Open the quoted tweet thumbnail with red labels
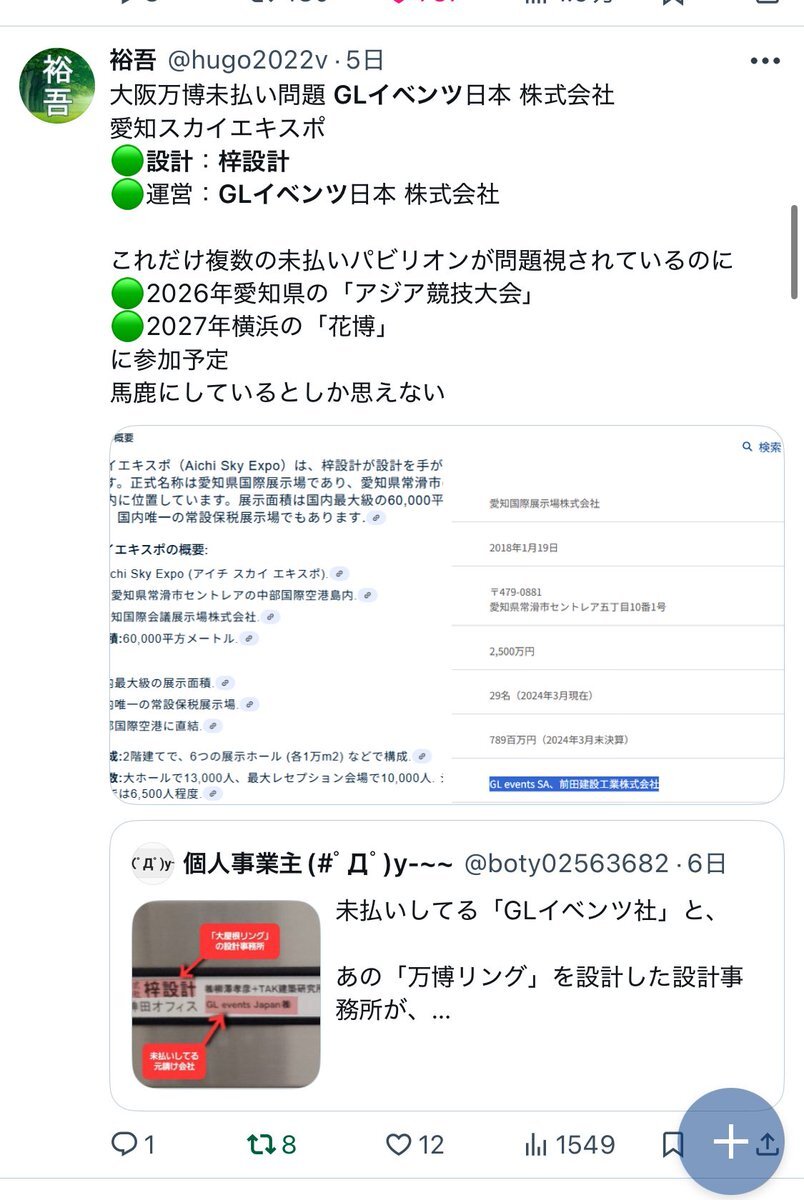 click(226, 994)
